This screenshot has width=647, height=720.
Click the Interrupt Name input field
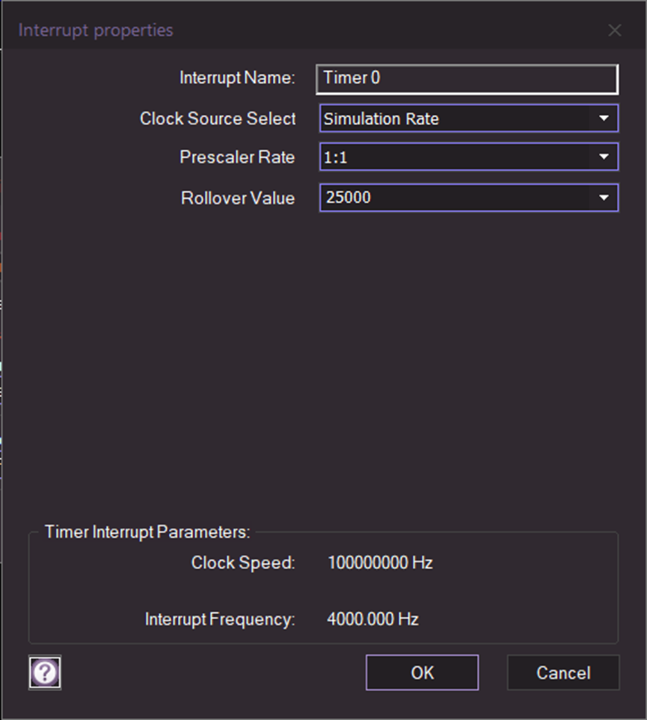tap(467, 79)
